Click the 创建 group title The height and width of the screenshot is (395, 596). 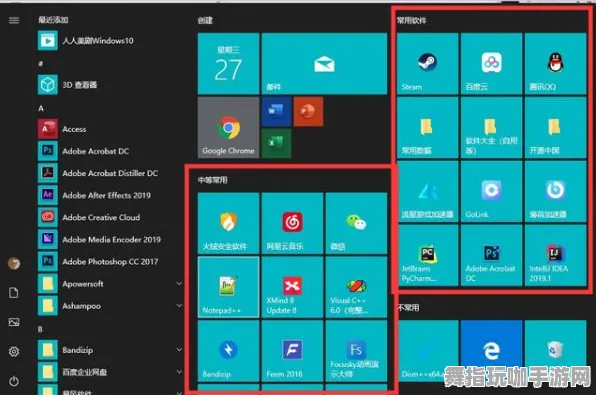pyautogui.click(x=205, y=20)
